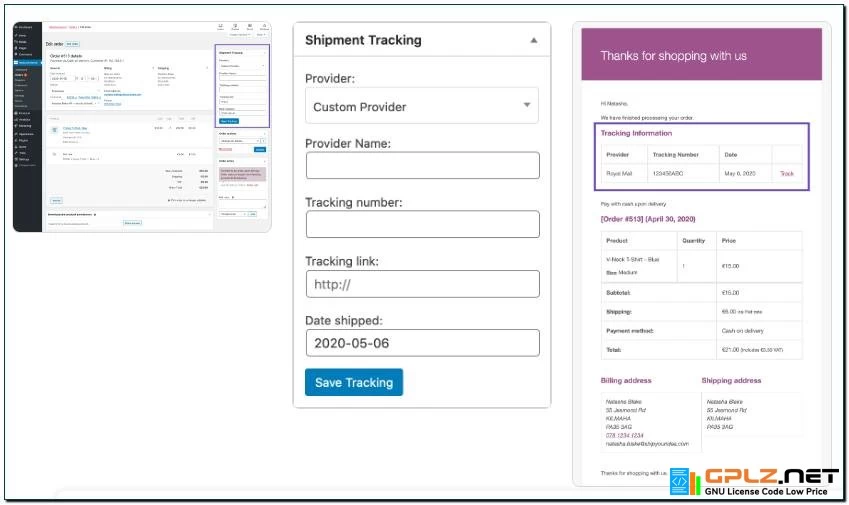Open Customer dropdown in order thumbnail

pos(75,103)
